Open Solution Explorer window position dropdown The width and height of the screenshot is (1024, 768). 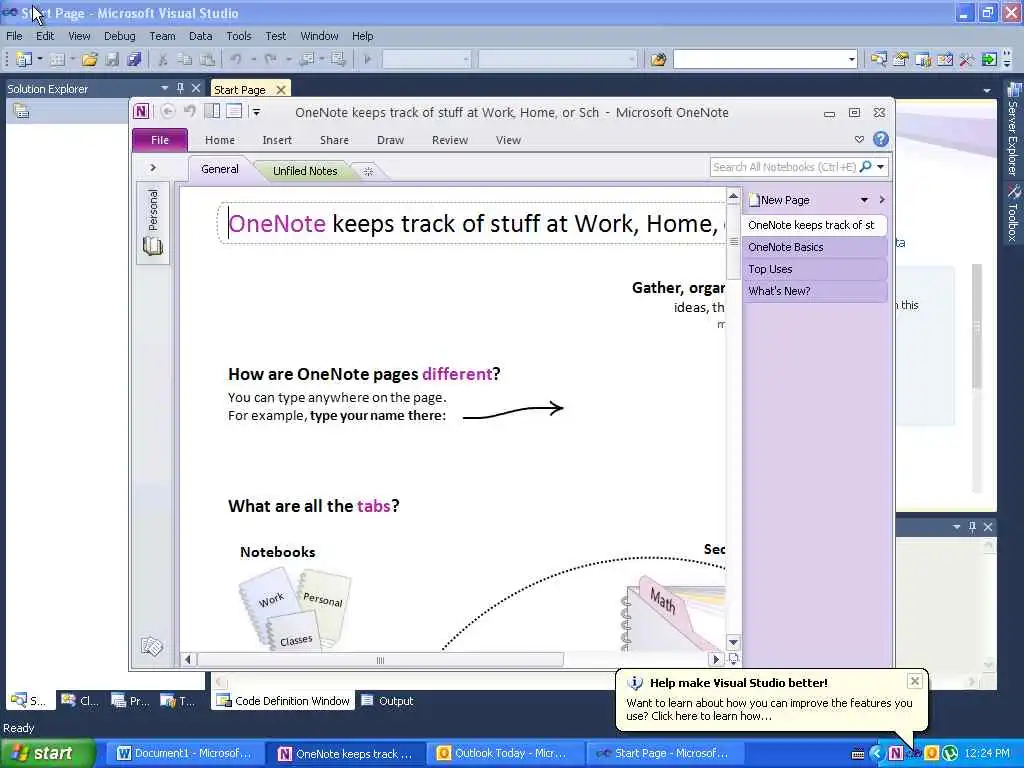(165, 88)
